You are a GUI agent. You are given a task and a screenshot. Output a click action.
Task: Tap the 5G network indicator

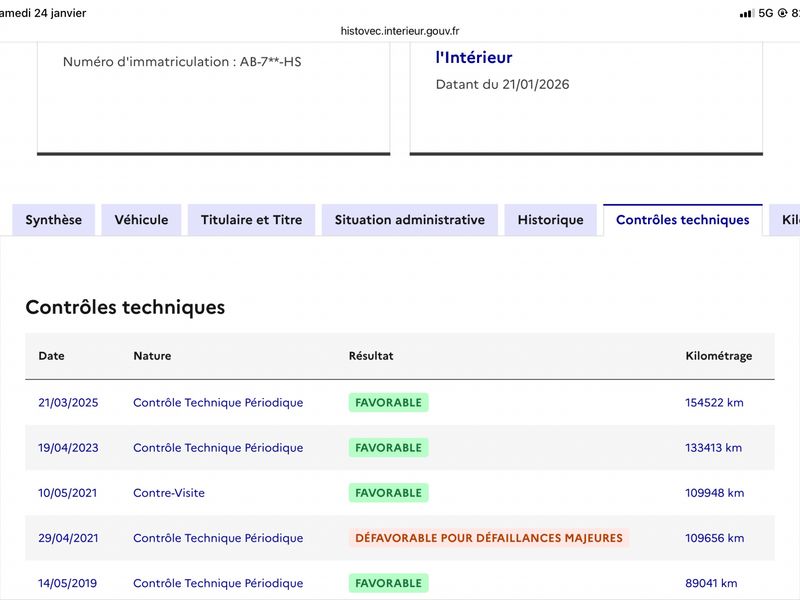(766, 13)
